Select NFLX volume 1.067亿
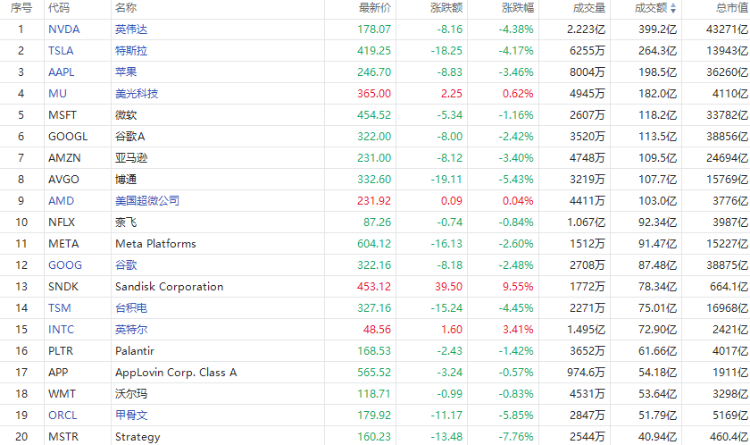This screenshot has width=750, height=445. click(586, 222)
